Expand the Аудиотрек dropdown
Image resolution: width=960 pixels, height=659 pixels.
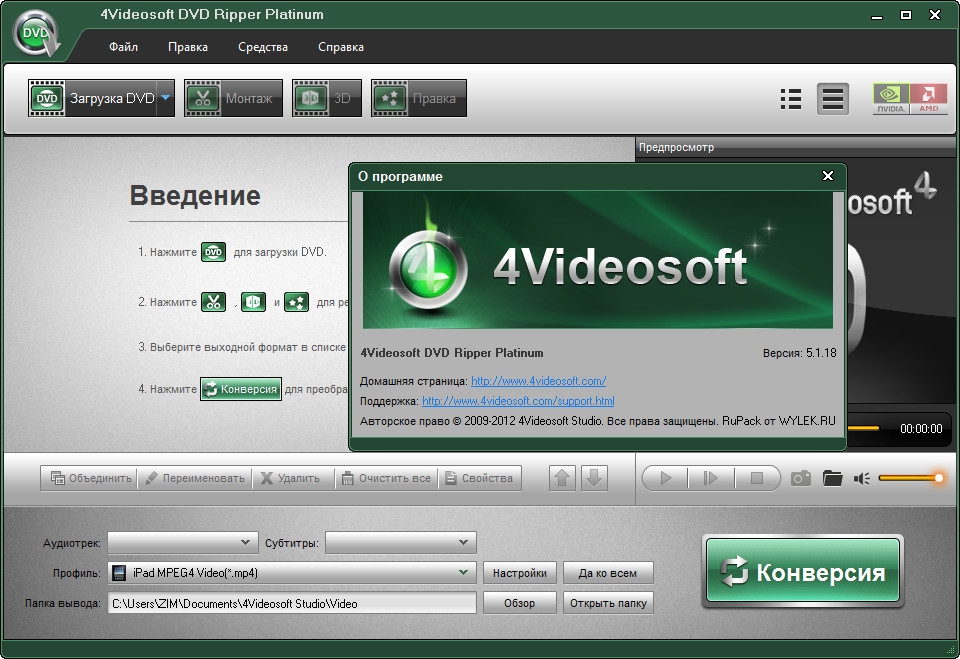point(183,543)
